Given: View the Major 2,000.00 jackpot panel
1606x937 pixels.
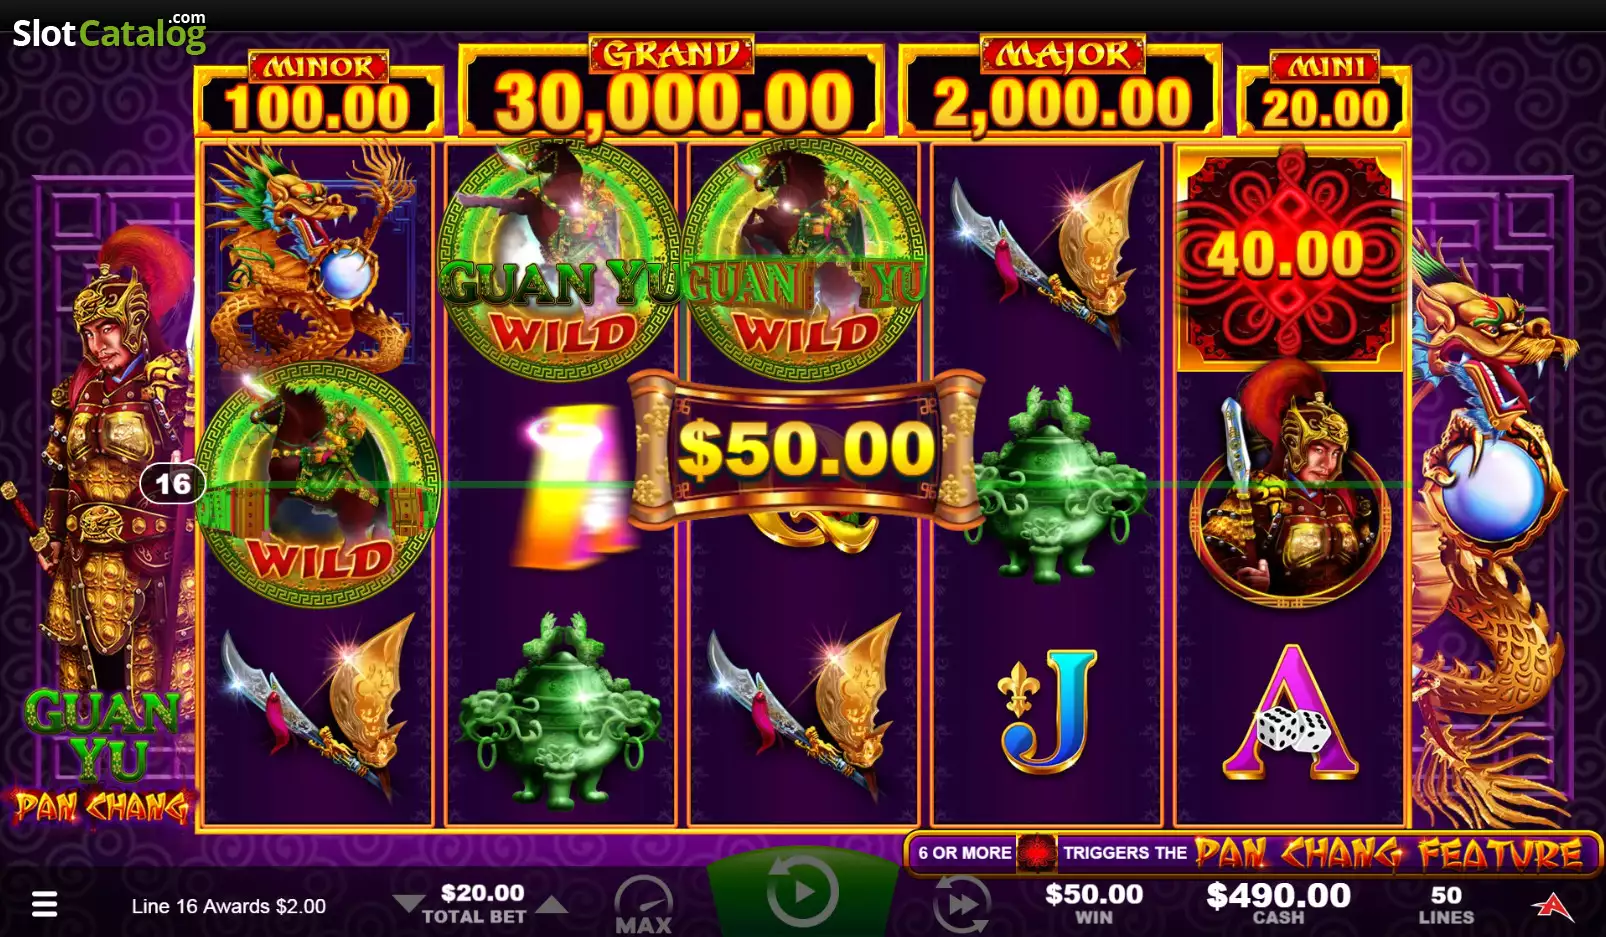Looking at the screenshot, I should tap(1061, 87).
